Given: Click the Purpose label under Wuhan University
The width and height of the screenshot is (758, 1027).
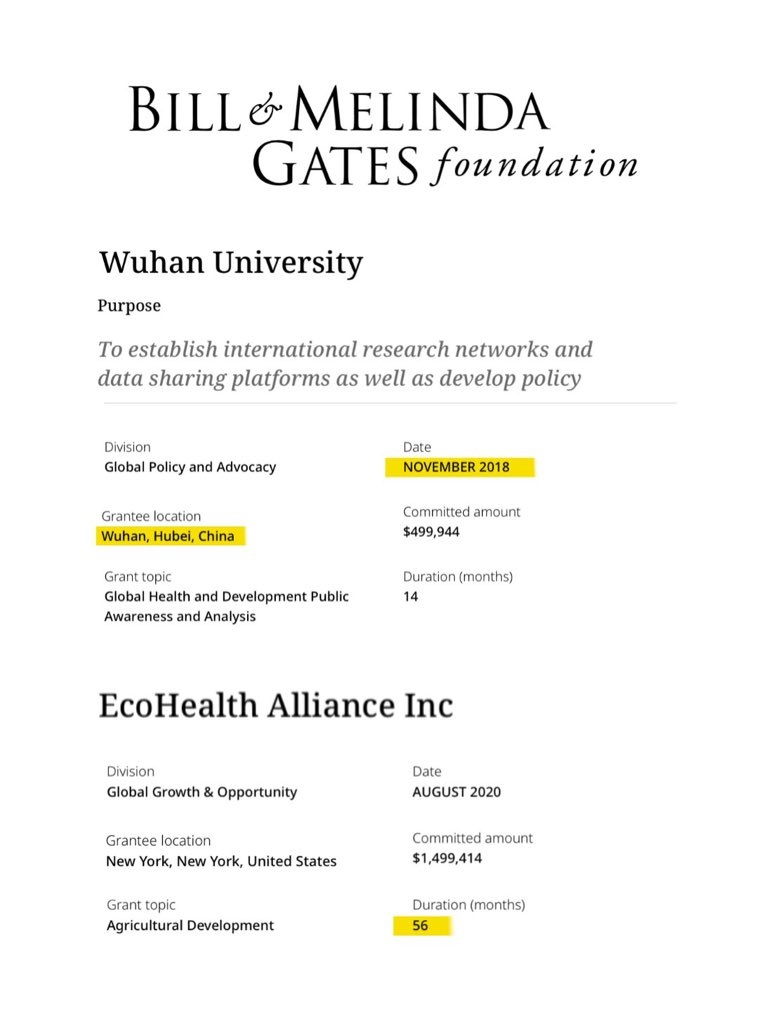Looking at the screenshot, I should click(x=129, y=306).
